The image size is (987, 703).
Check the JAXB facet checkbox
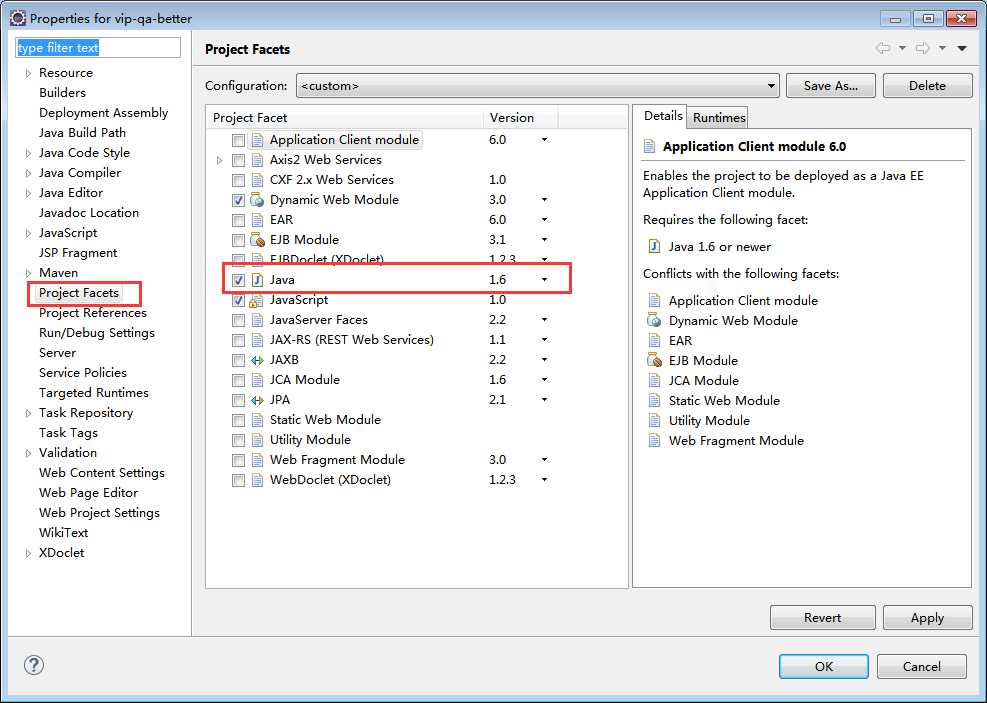238,361
